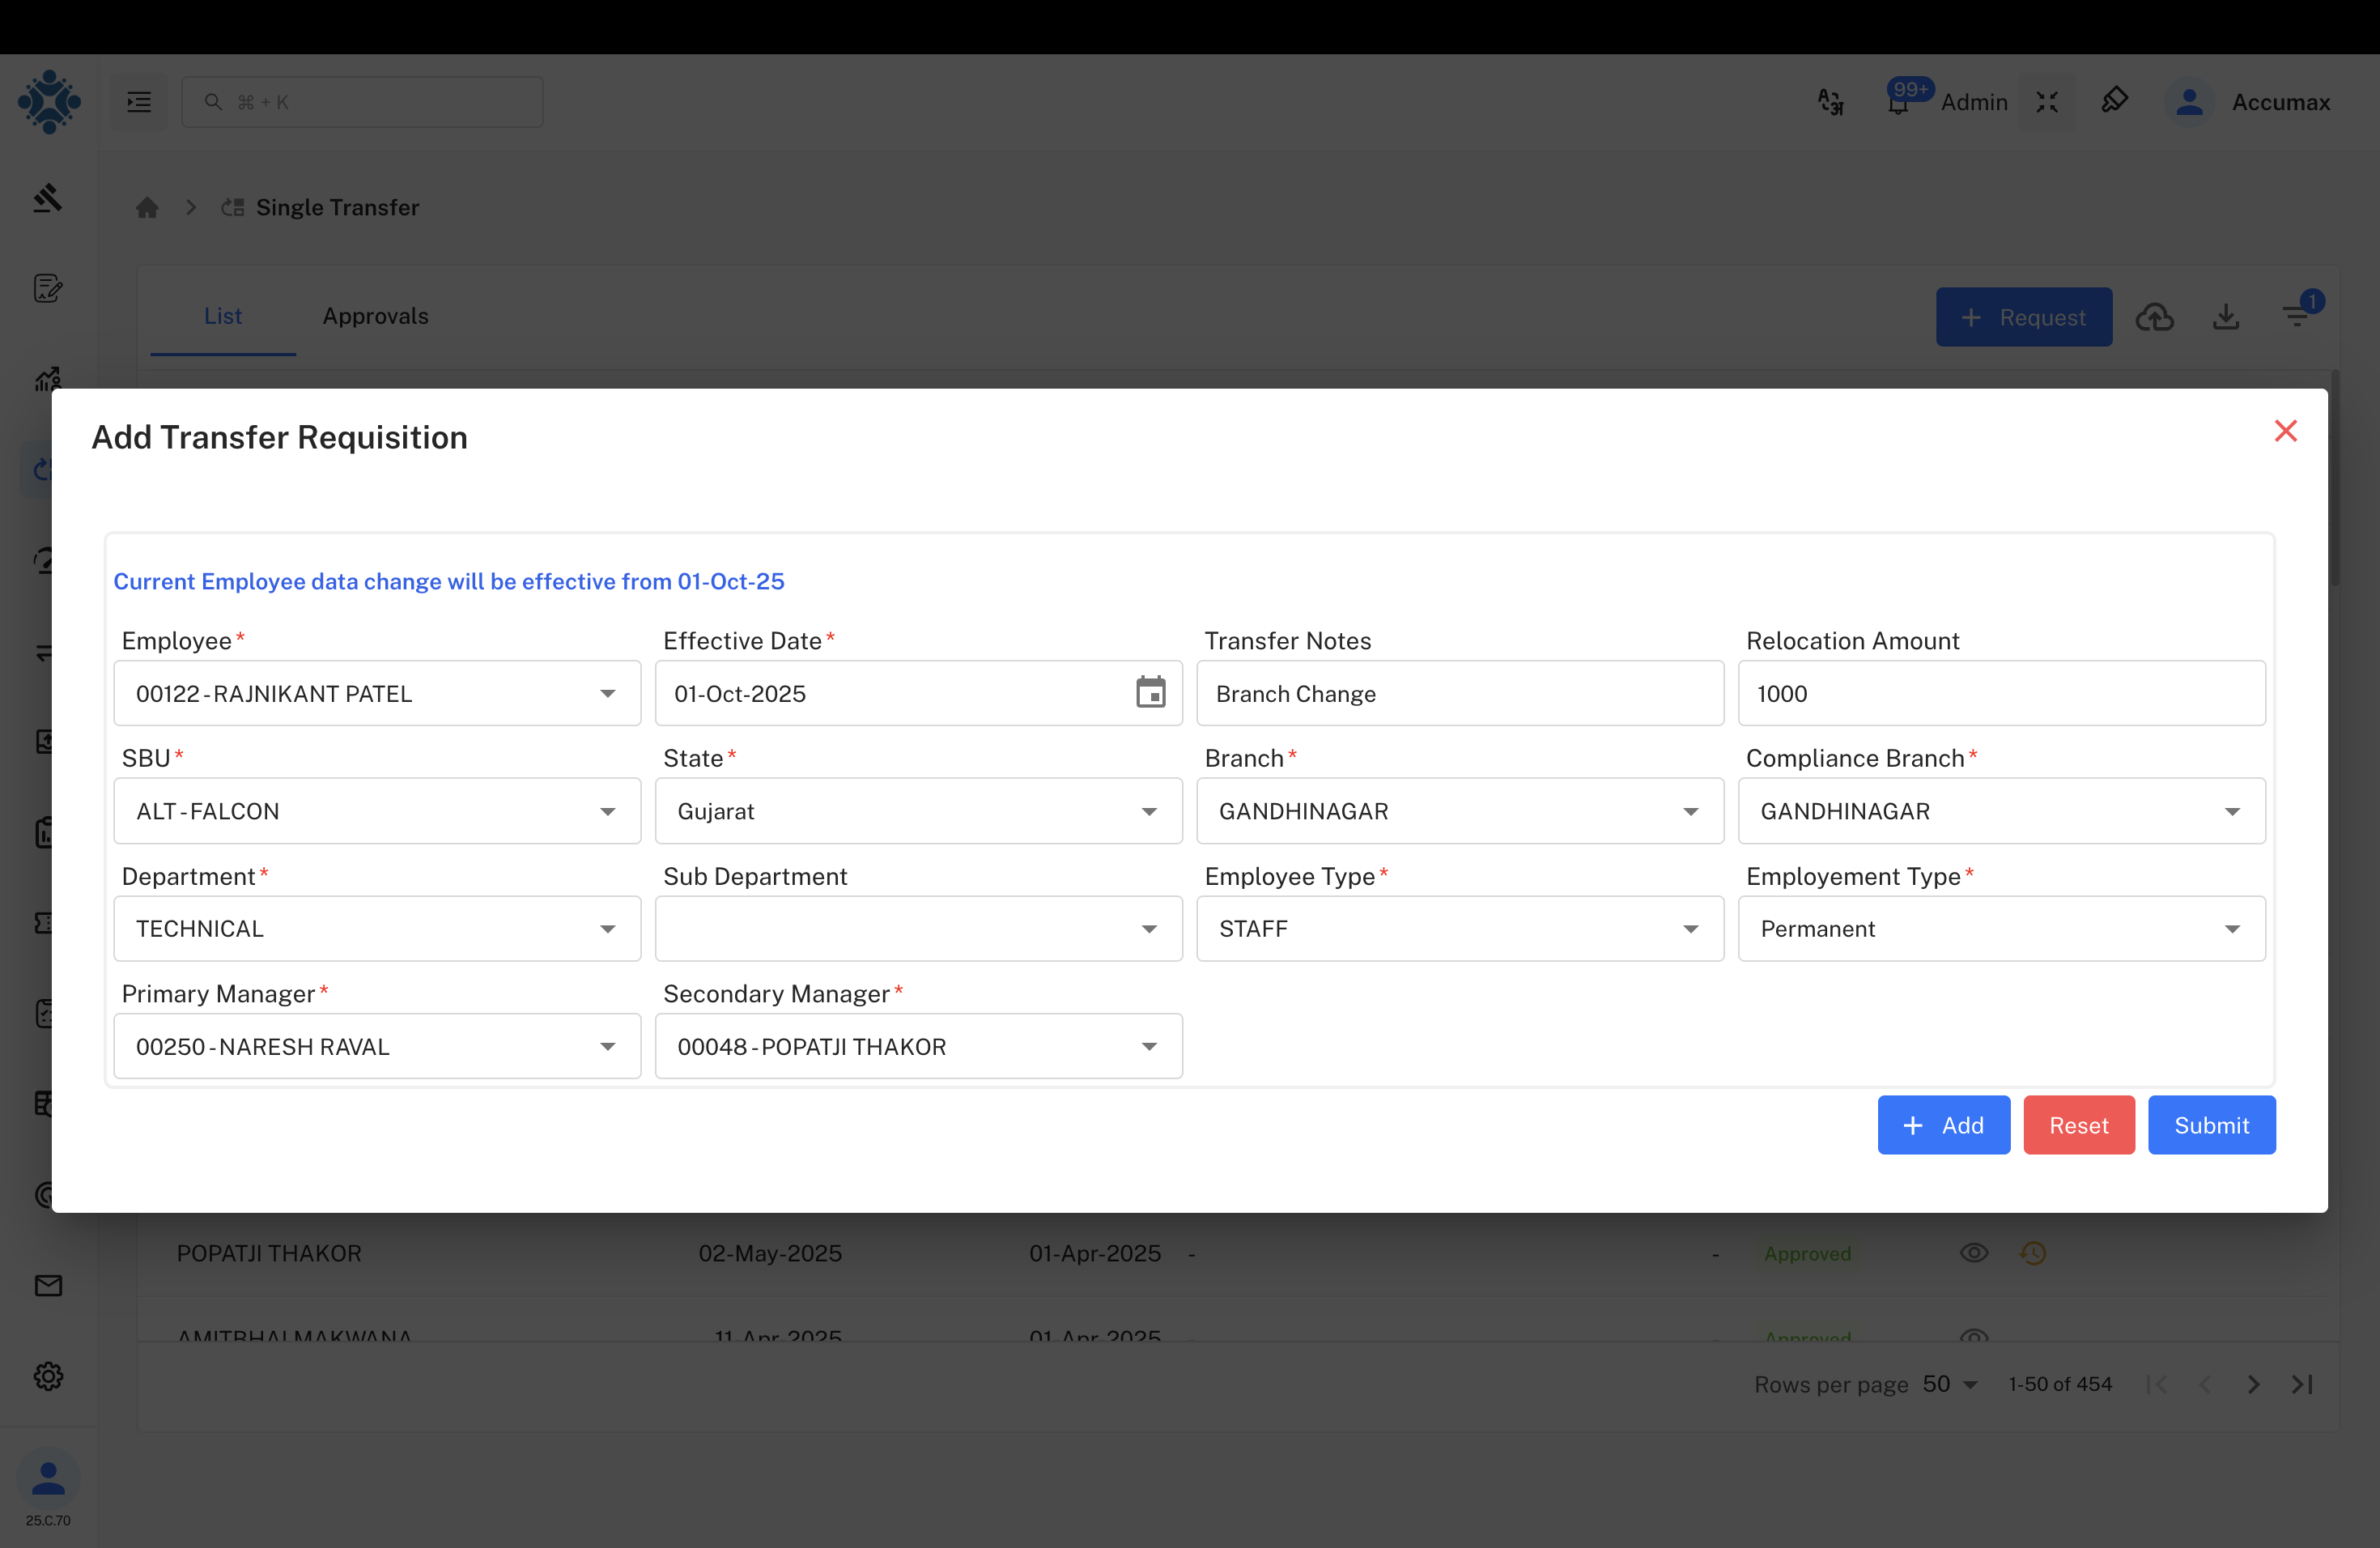Click the exit fullscreen icon next to Admin
This screenshot has height=1548, width=2380.
[x=2047, y=101]
